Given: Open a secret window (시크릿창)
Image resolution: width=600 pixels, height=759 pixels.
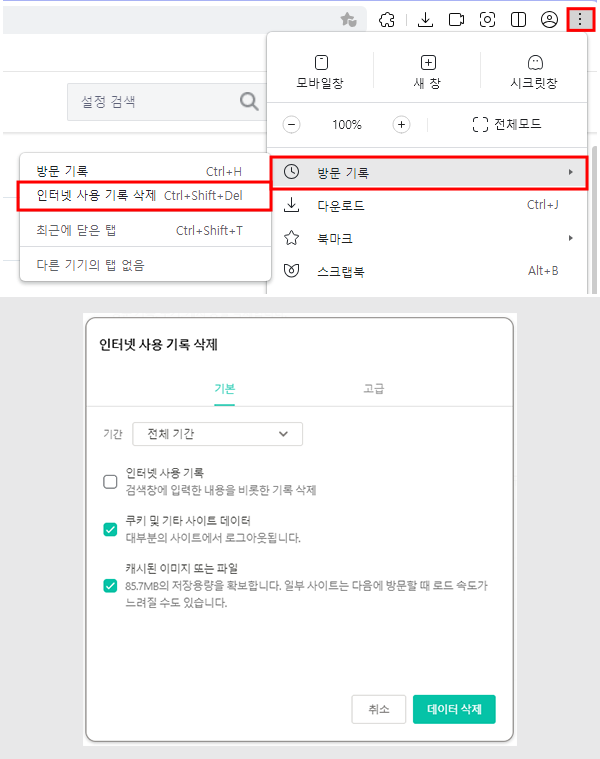Looking at the screenshot, I should click(534, 72).
